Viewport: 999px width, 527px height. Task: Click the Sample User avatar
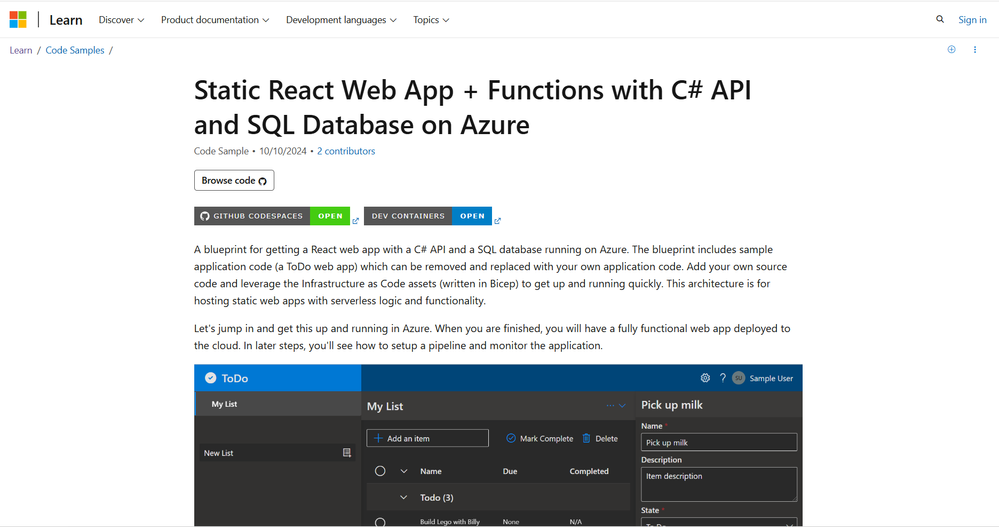pyautogui.click(x=738, y=378)
